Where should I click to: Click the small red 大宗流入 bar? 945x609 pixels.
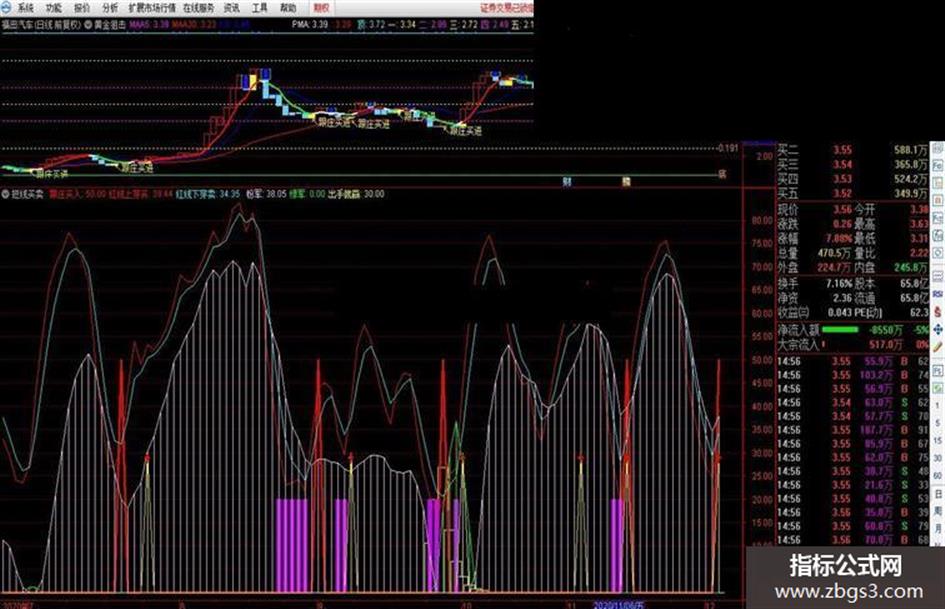823,344
